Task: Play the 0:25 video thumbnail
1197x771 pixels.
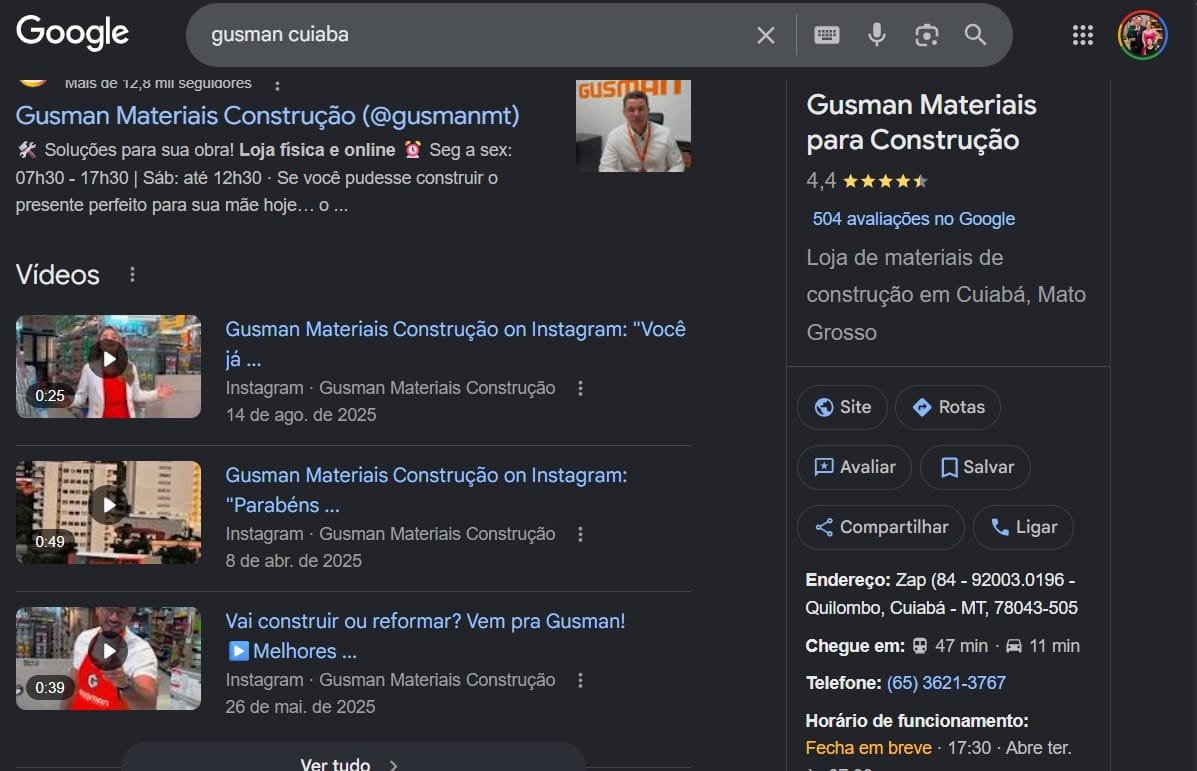Action: pyautogui.click(x=108, y=366)
